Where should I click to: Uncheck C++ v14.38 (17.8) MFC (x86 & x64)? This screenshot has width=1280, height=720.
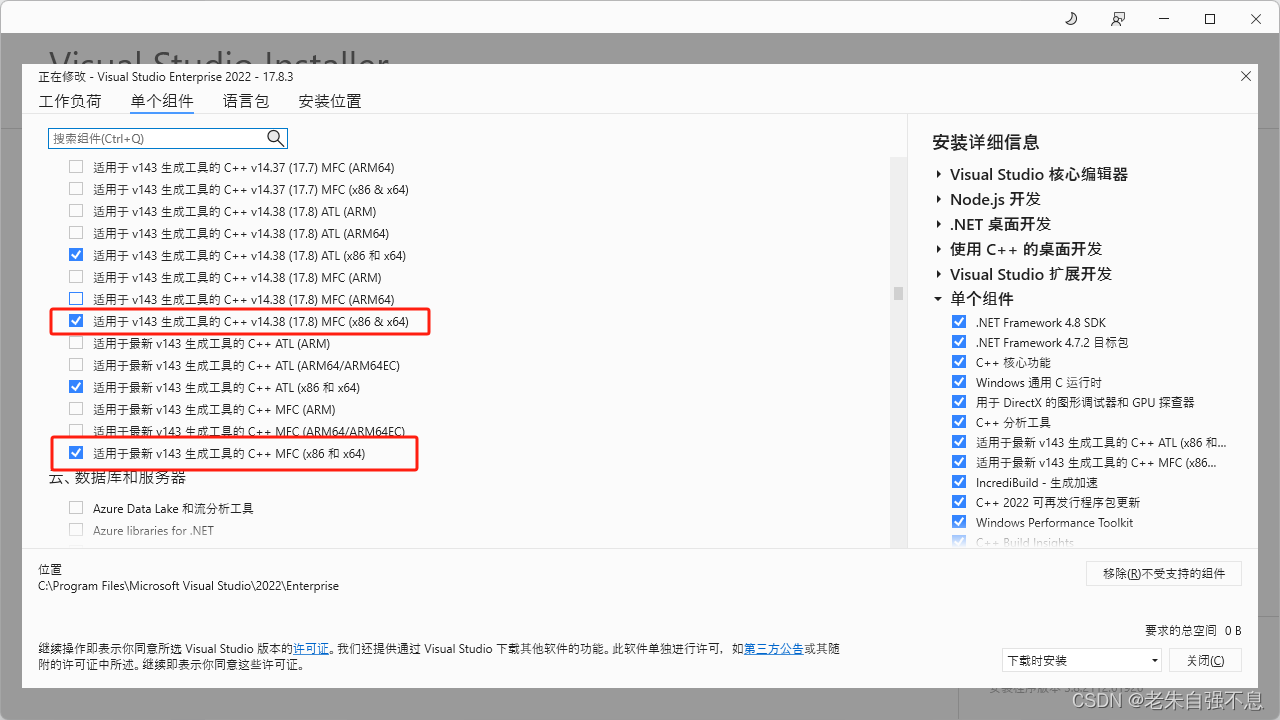coord(76,321)
